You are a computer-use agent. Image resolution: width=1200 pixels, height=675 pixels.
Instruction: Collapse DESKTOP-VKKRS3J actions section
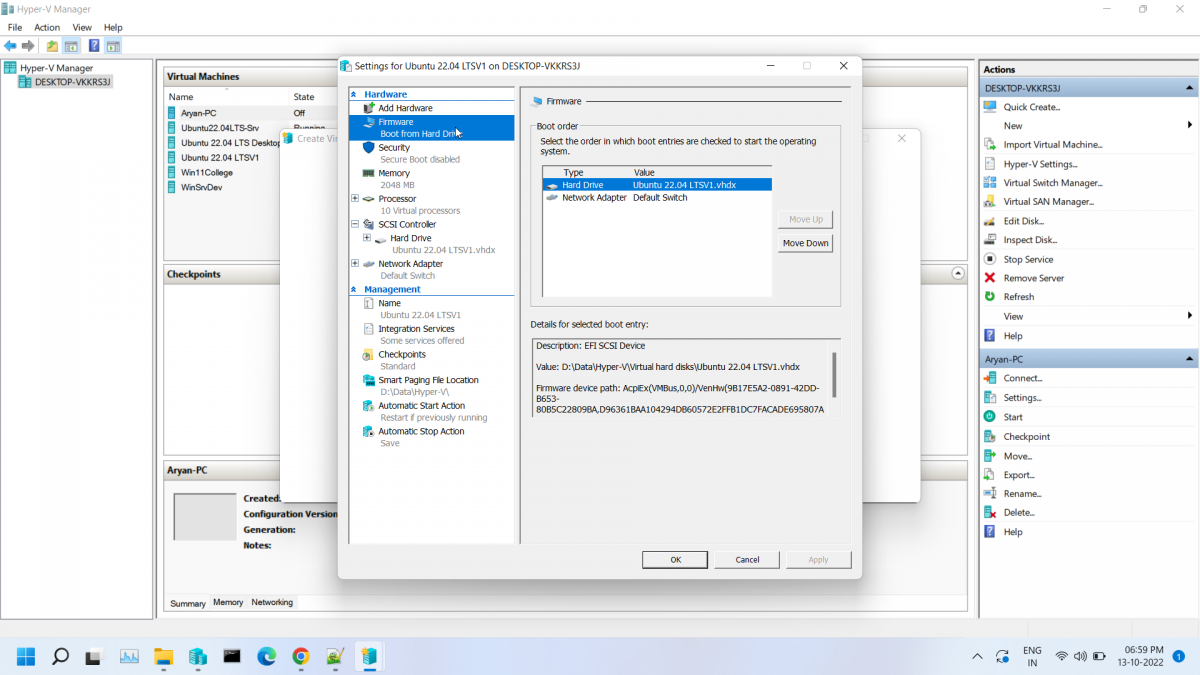coord(1190,88)
